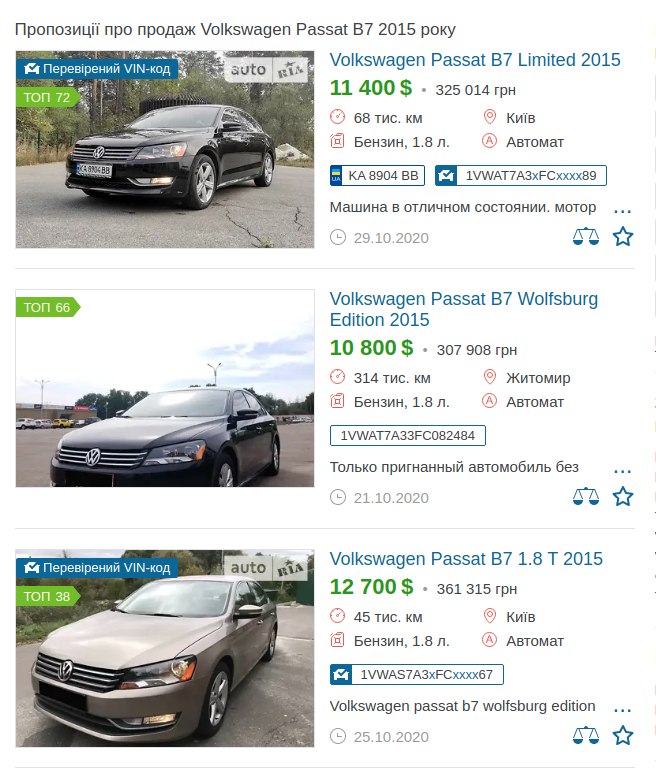The image size is (656, 781).
Task: Add Wolfsburg Edition listing to comparison scales
Action: click(586, 497)
